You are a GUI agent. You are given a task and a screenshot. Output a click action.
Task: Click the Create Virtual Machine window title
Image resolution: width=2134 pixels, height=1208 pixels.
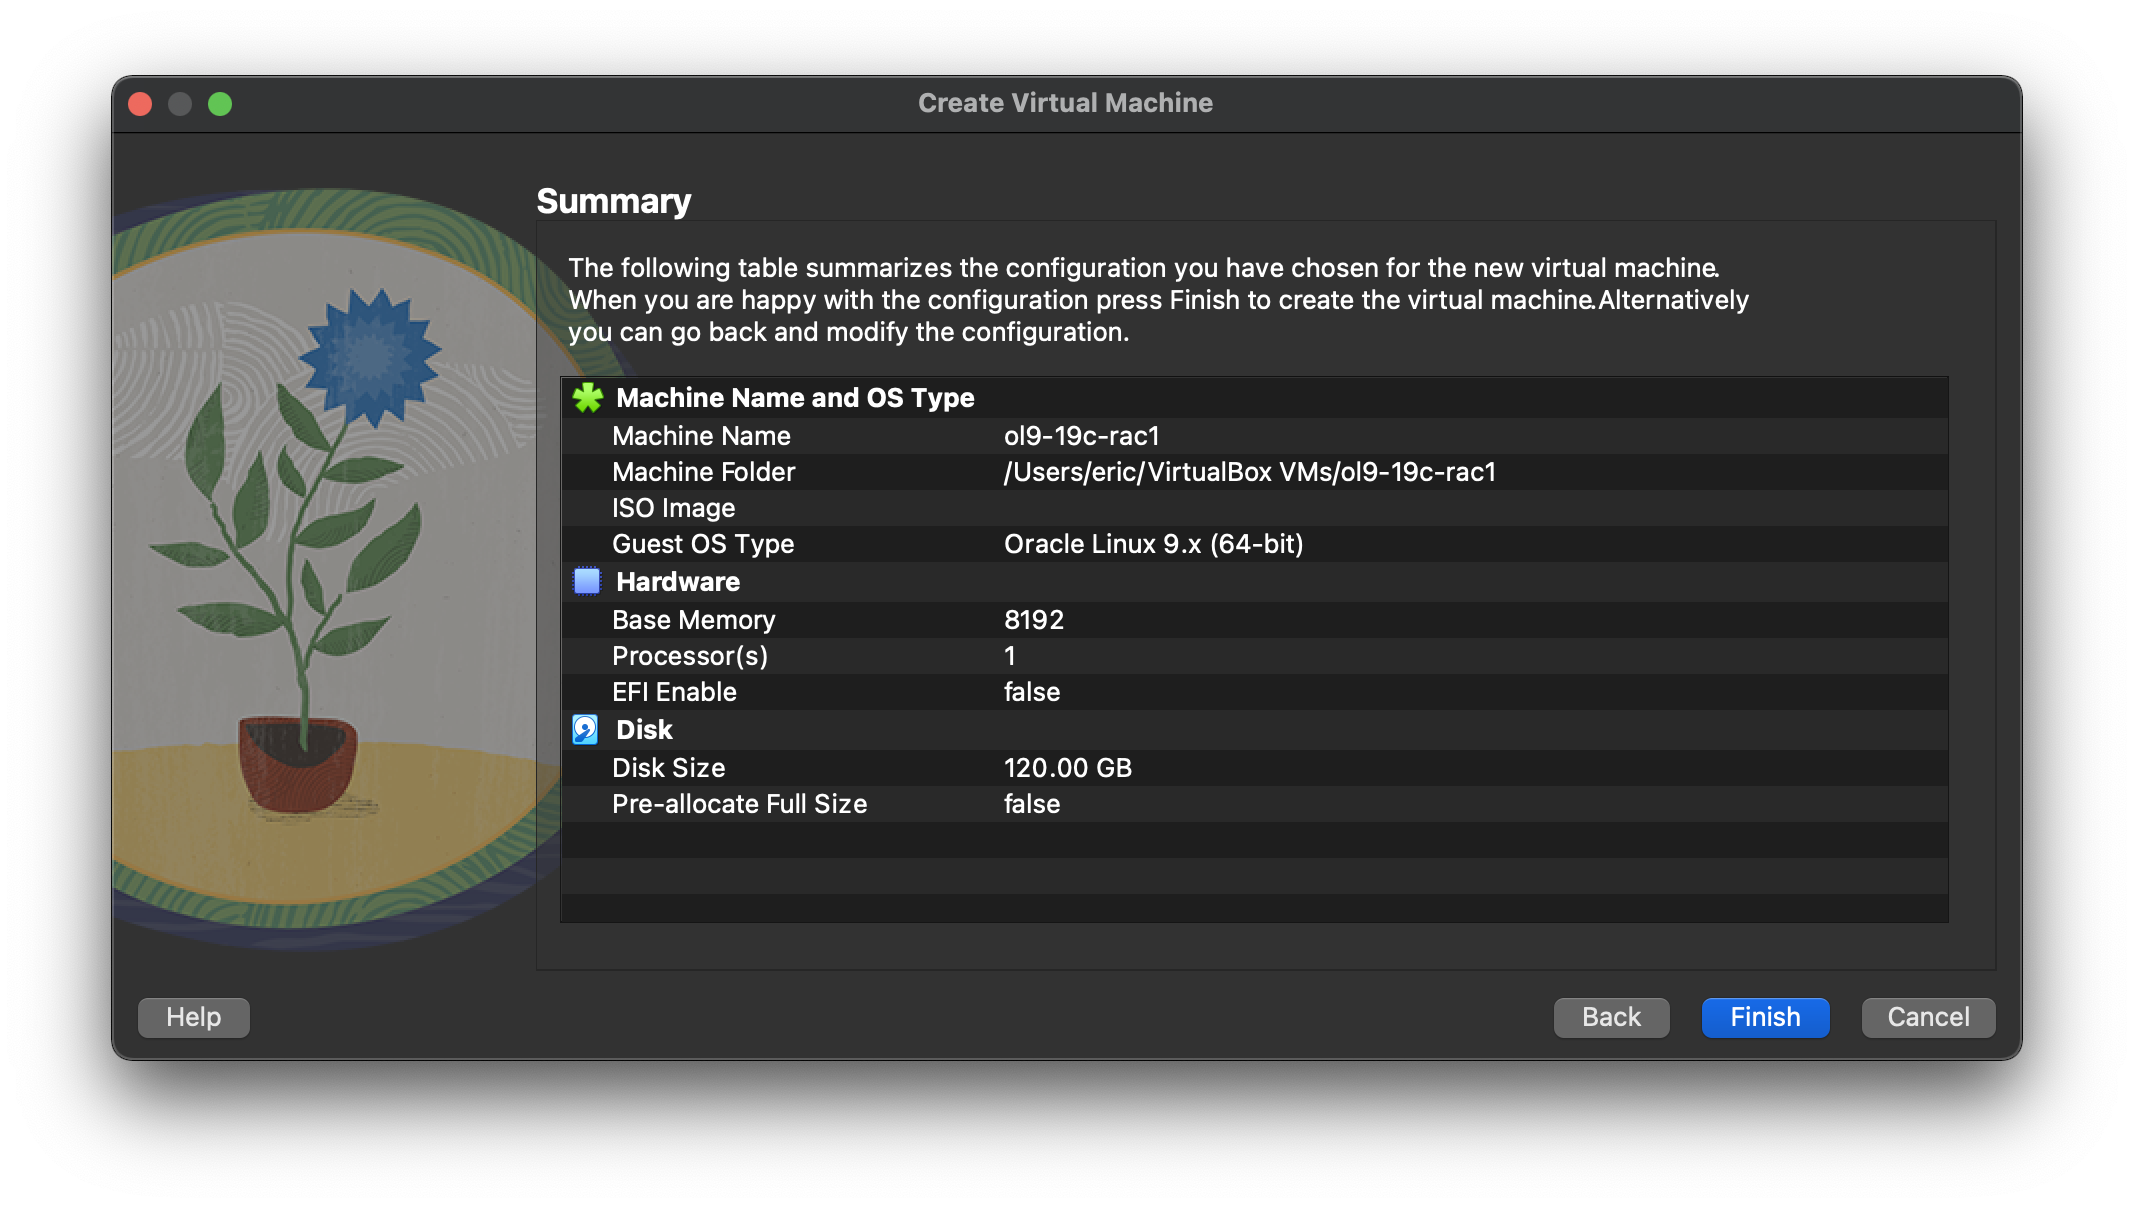point(1065,103)
